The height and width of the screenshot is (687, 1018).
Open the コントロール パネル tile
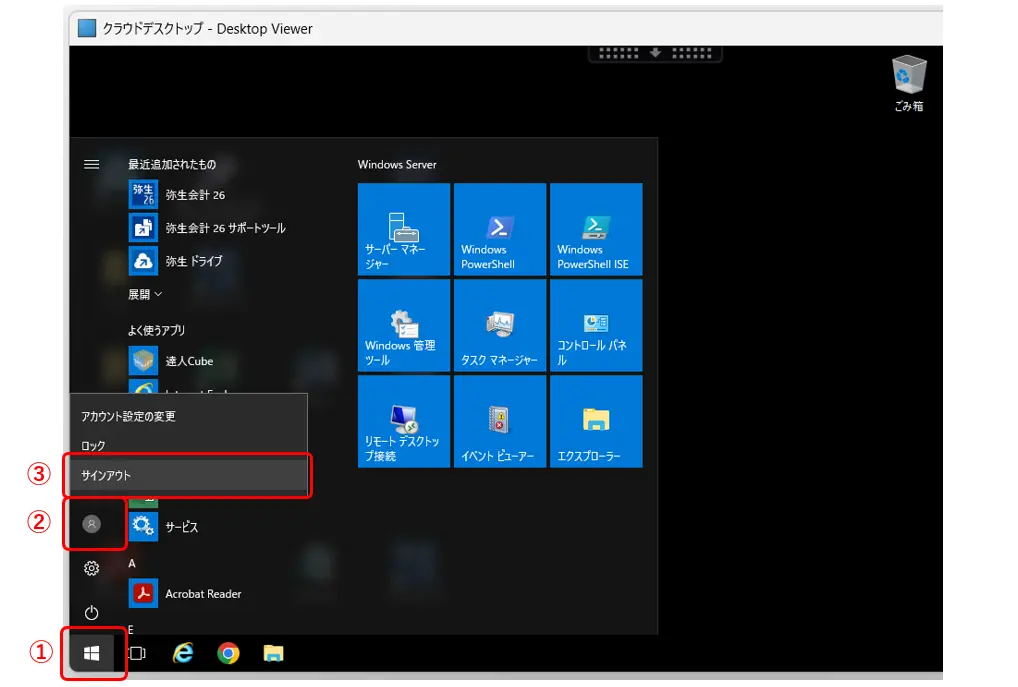click(596, 325)
